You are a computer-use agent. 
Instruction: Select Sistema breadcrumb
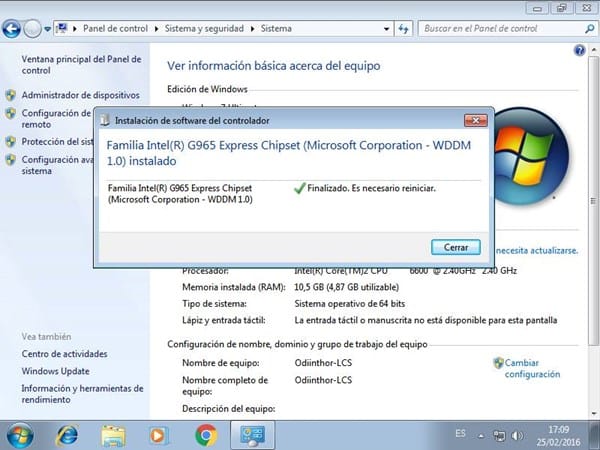point(276,29)
